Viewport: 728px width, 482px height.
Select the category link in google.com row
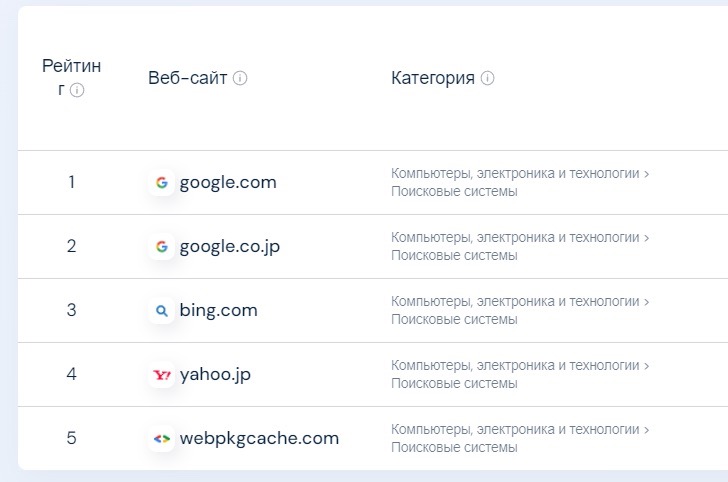click(x=520, y=182)
